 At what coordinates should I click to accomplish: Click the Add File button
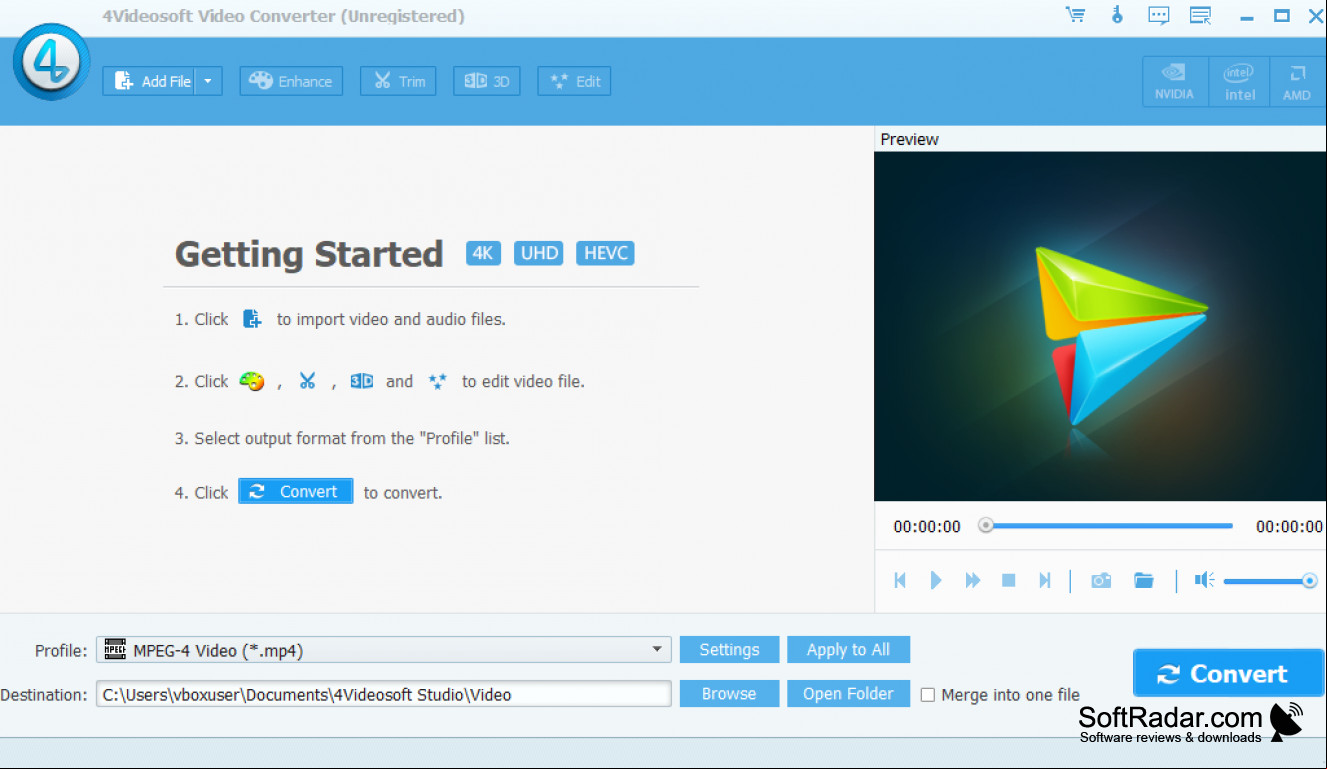149,81
